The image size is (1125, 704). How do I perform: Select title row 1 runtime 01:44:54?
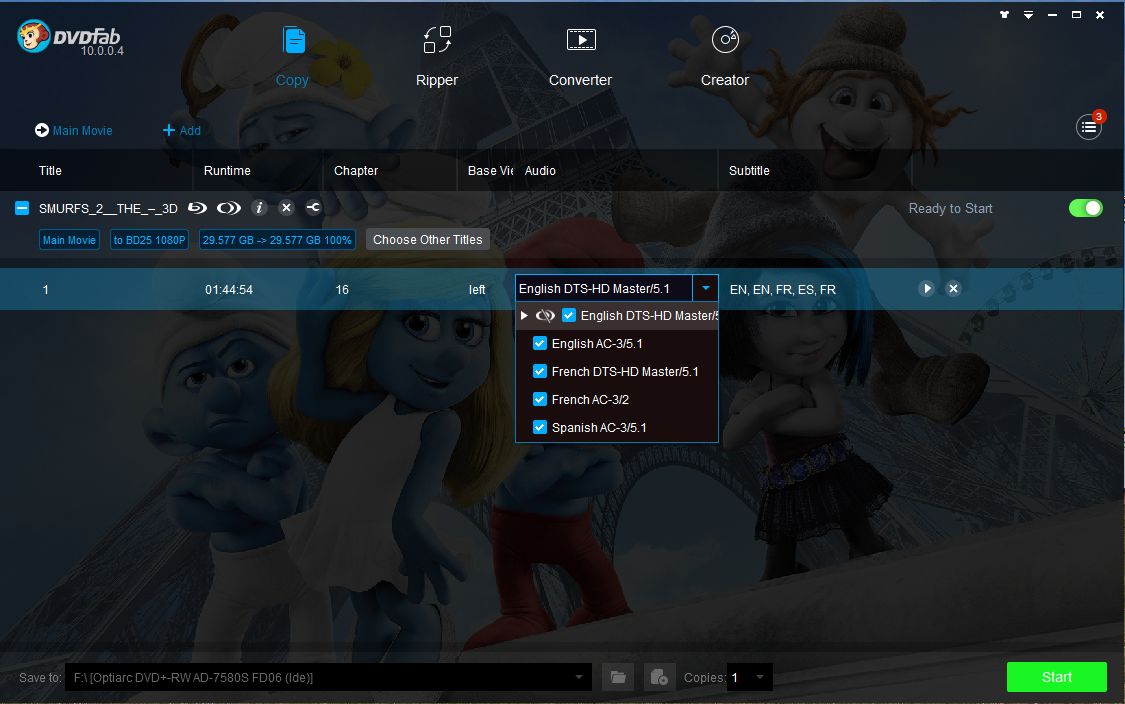(x=229, y=290)
